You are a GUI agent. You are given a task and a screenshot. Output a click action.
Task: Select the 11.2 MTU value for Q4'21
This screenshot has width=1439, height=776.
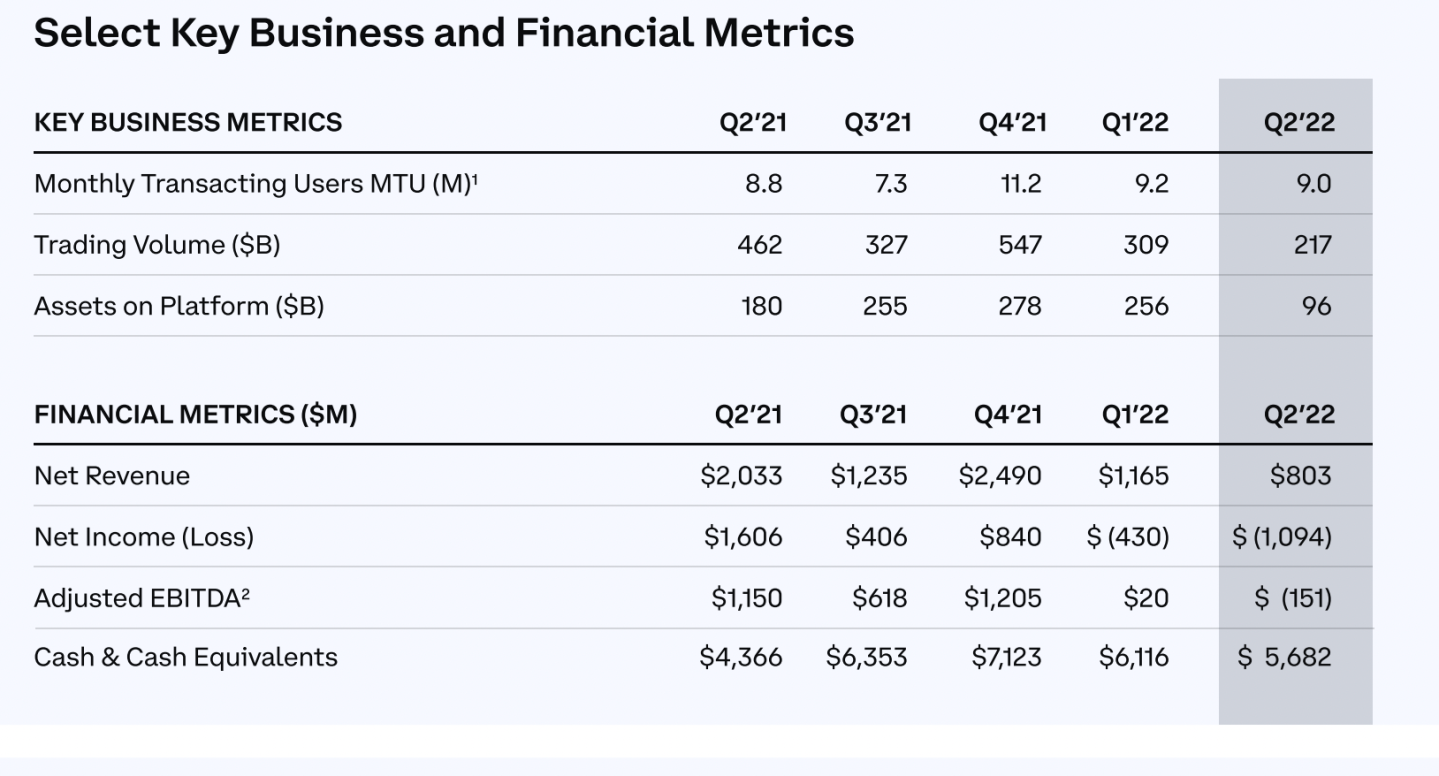click(1021, 184)
